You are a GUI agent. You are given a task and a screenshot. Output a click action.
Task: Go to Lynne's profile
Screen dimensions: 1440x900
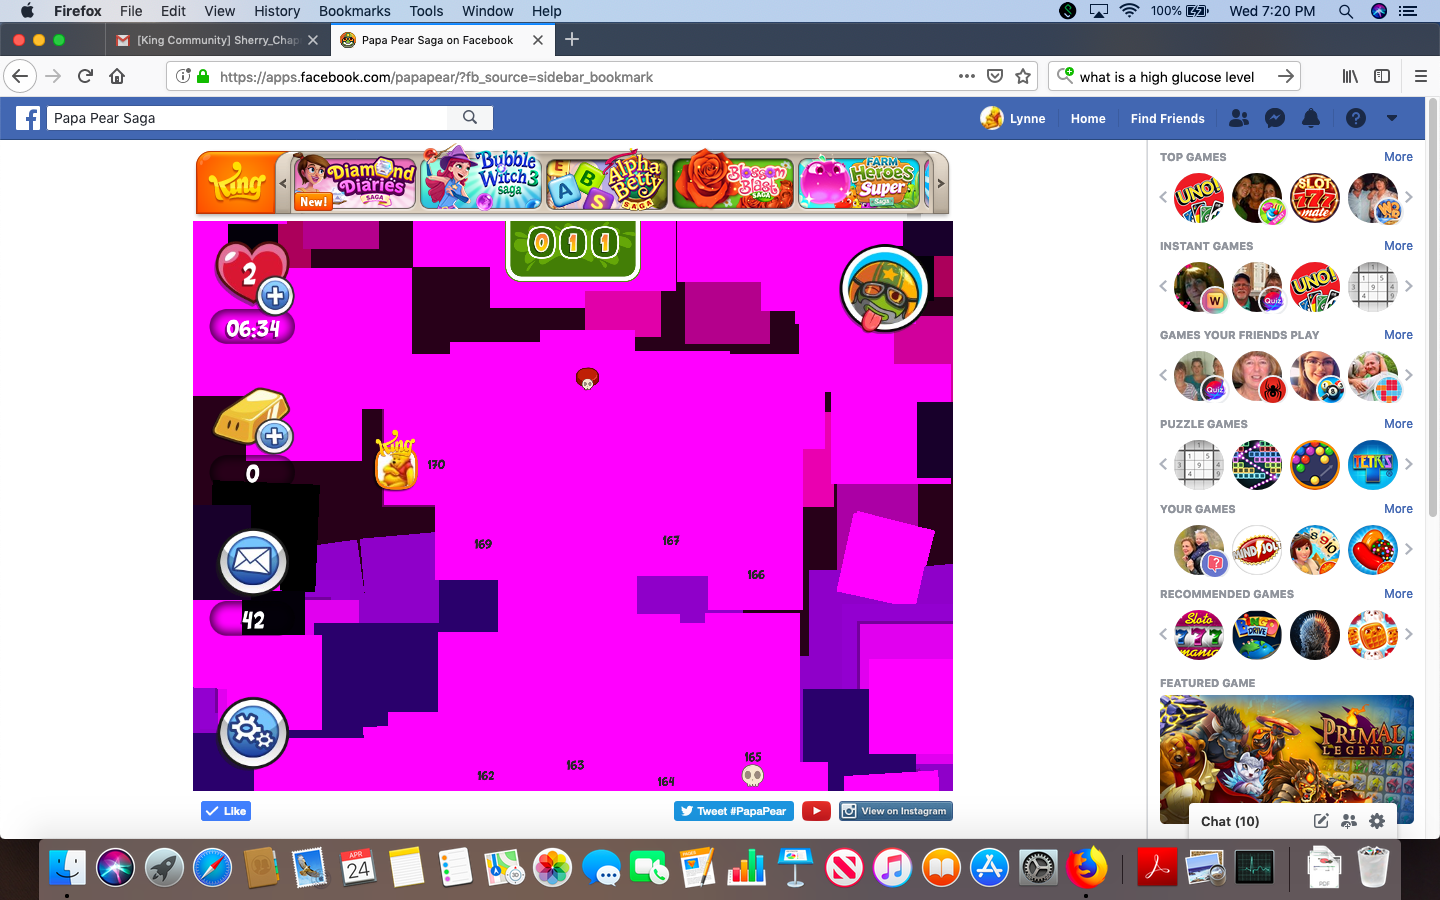(x=1013, y=118)
